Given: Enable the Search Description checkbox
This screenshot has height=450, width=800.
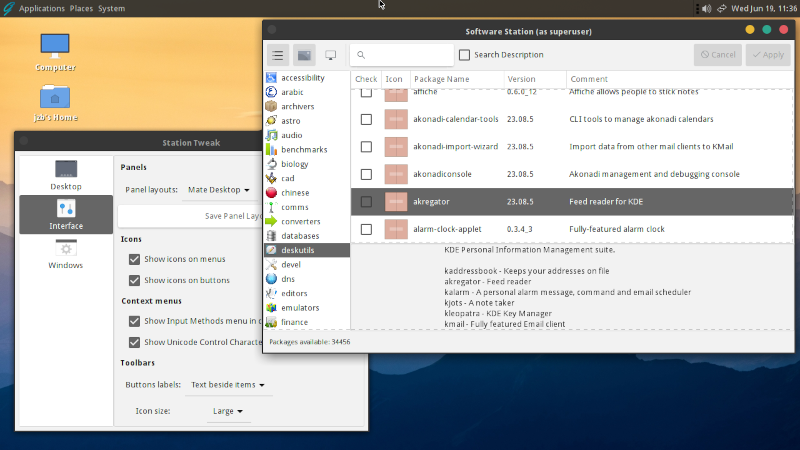Looking at the screenshot, I should (464, 55).
